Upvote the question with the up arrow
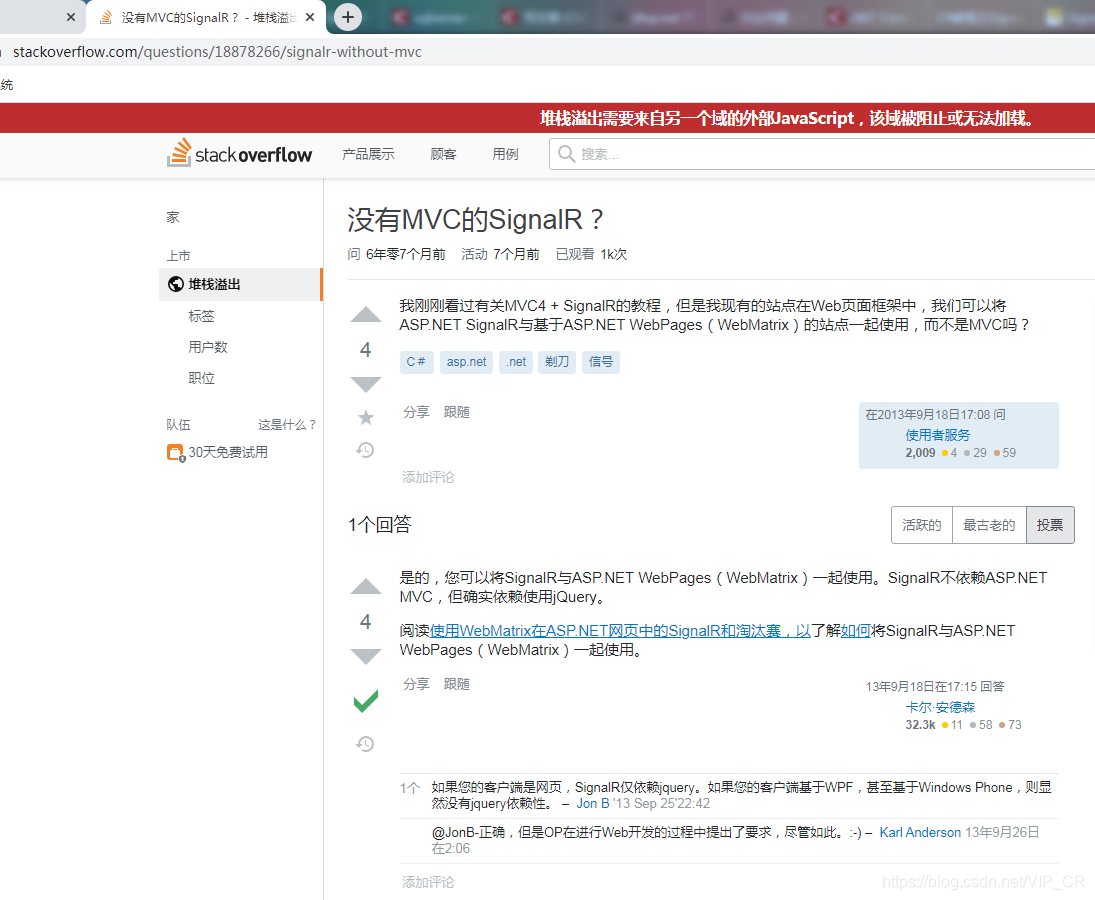This screenshot has width=1095, height=900. (365, 315)
